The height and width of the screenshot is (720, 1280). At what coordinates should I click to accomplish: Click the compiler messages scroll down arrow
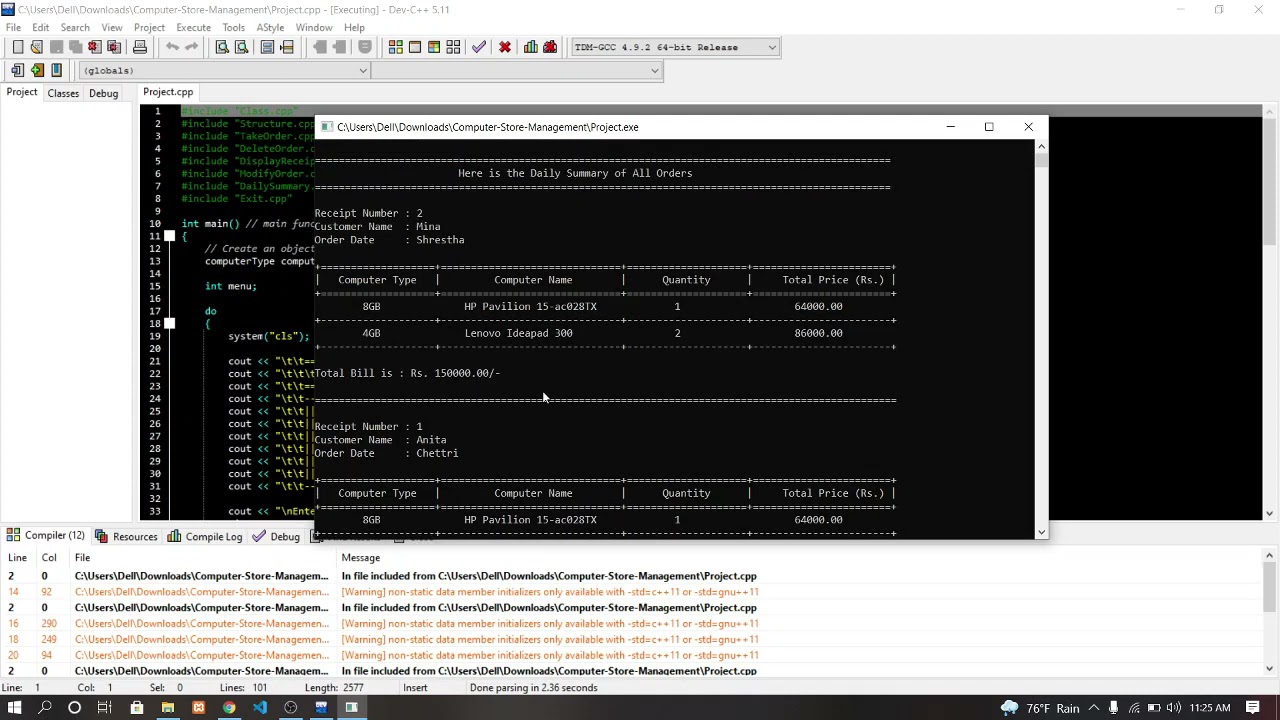pyautogui.click(x=1270, y=669)
